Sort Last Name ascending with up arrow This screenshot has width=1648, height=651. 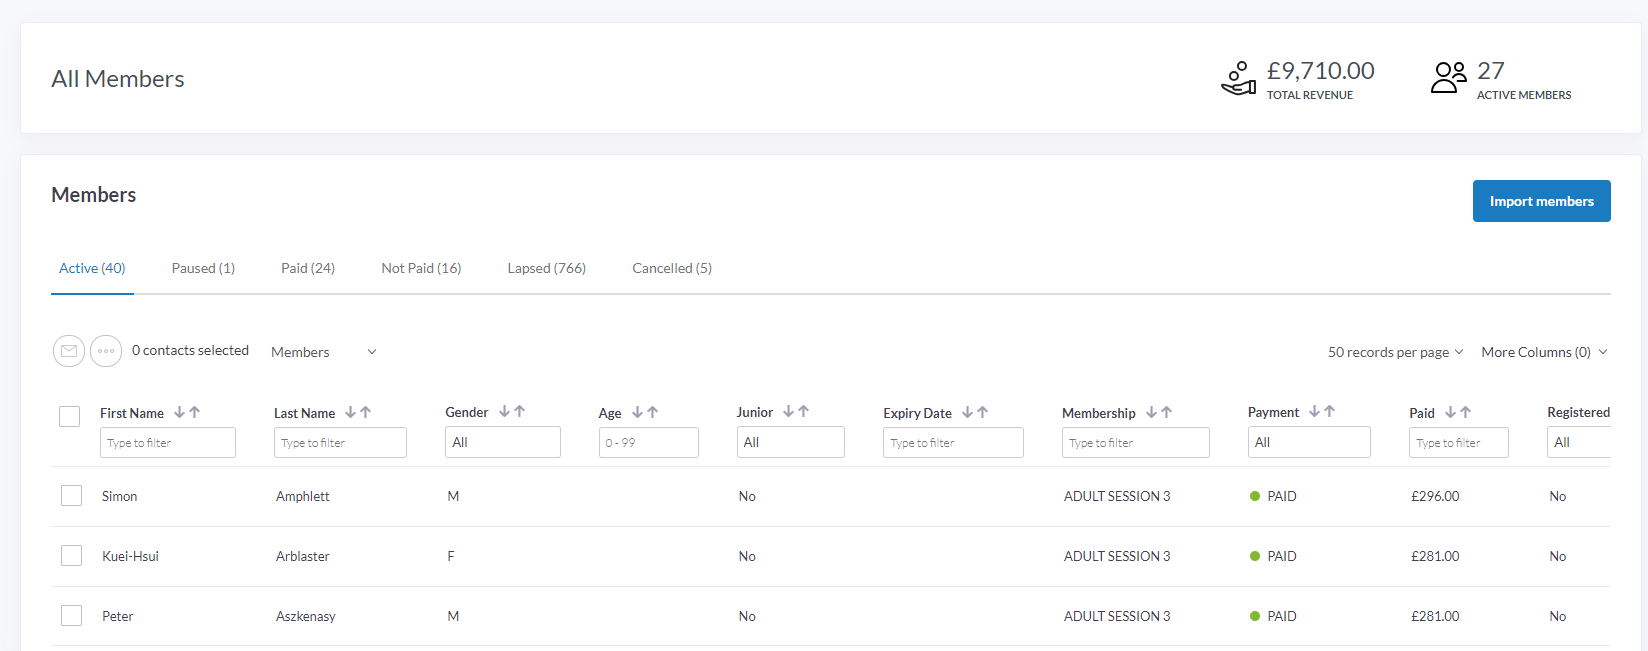tap(366, 412)
